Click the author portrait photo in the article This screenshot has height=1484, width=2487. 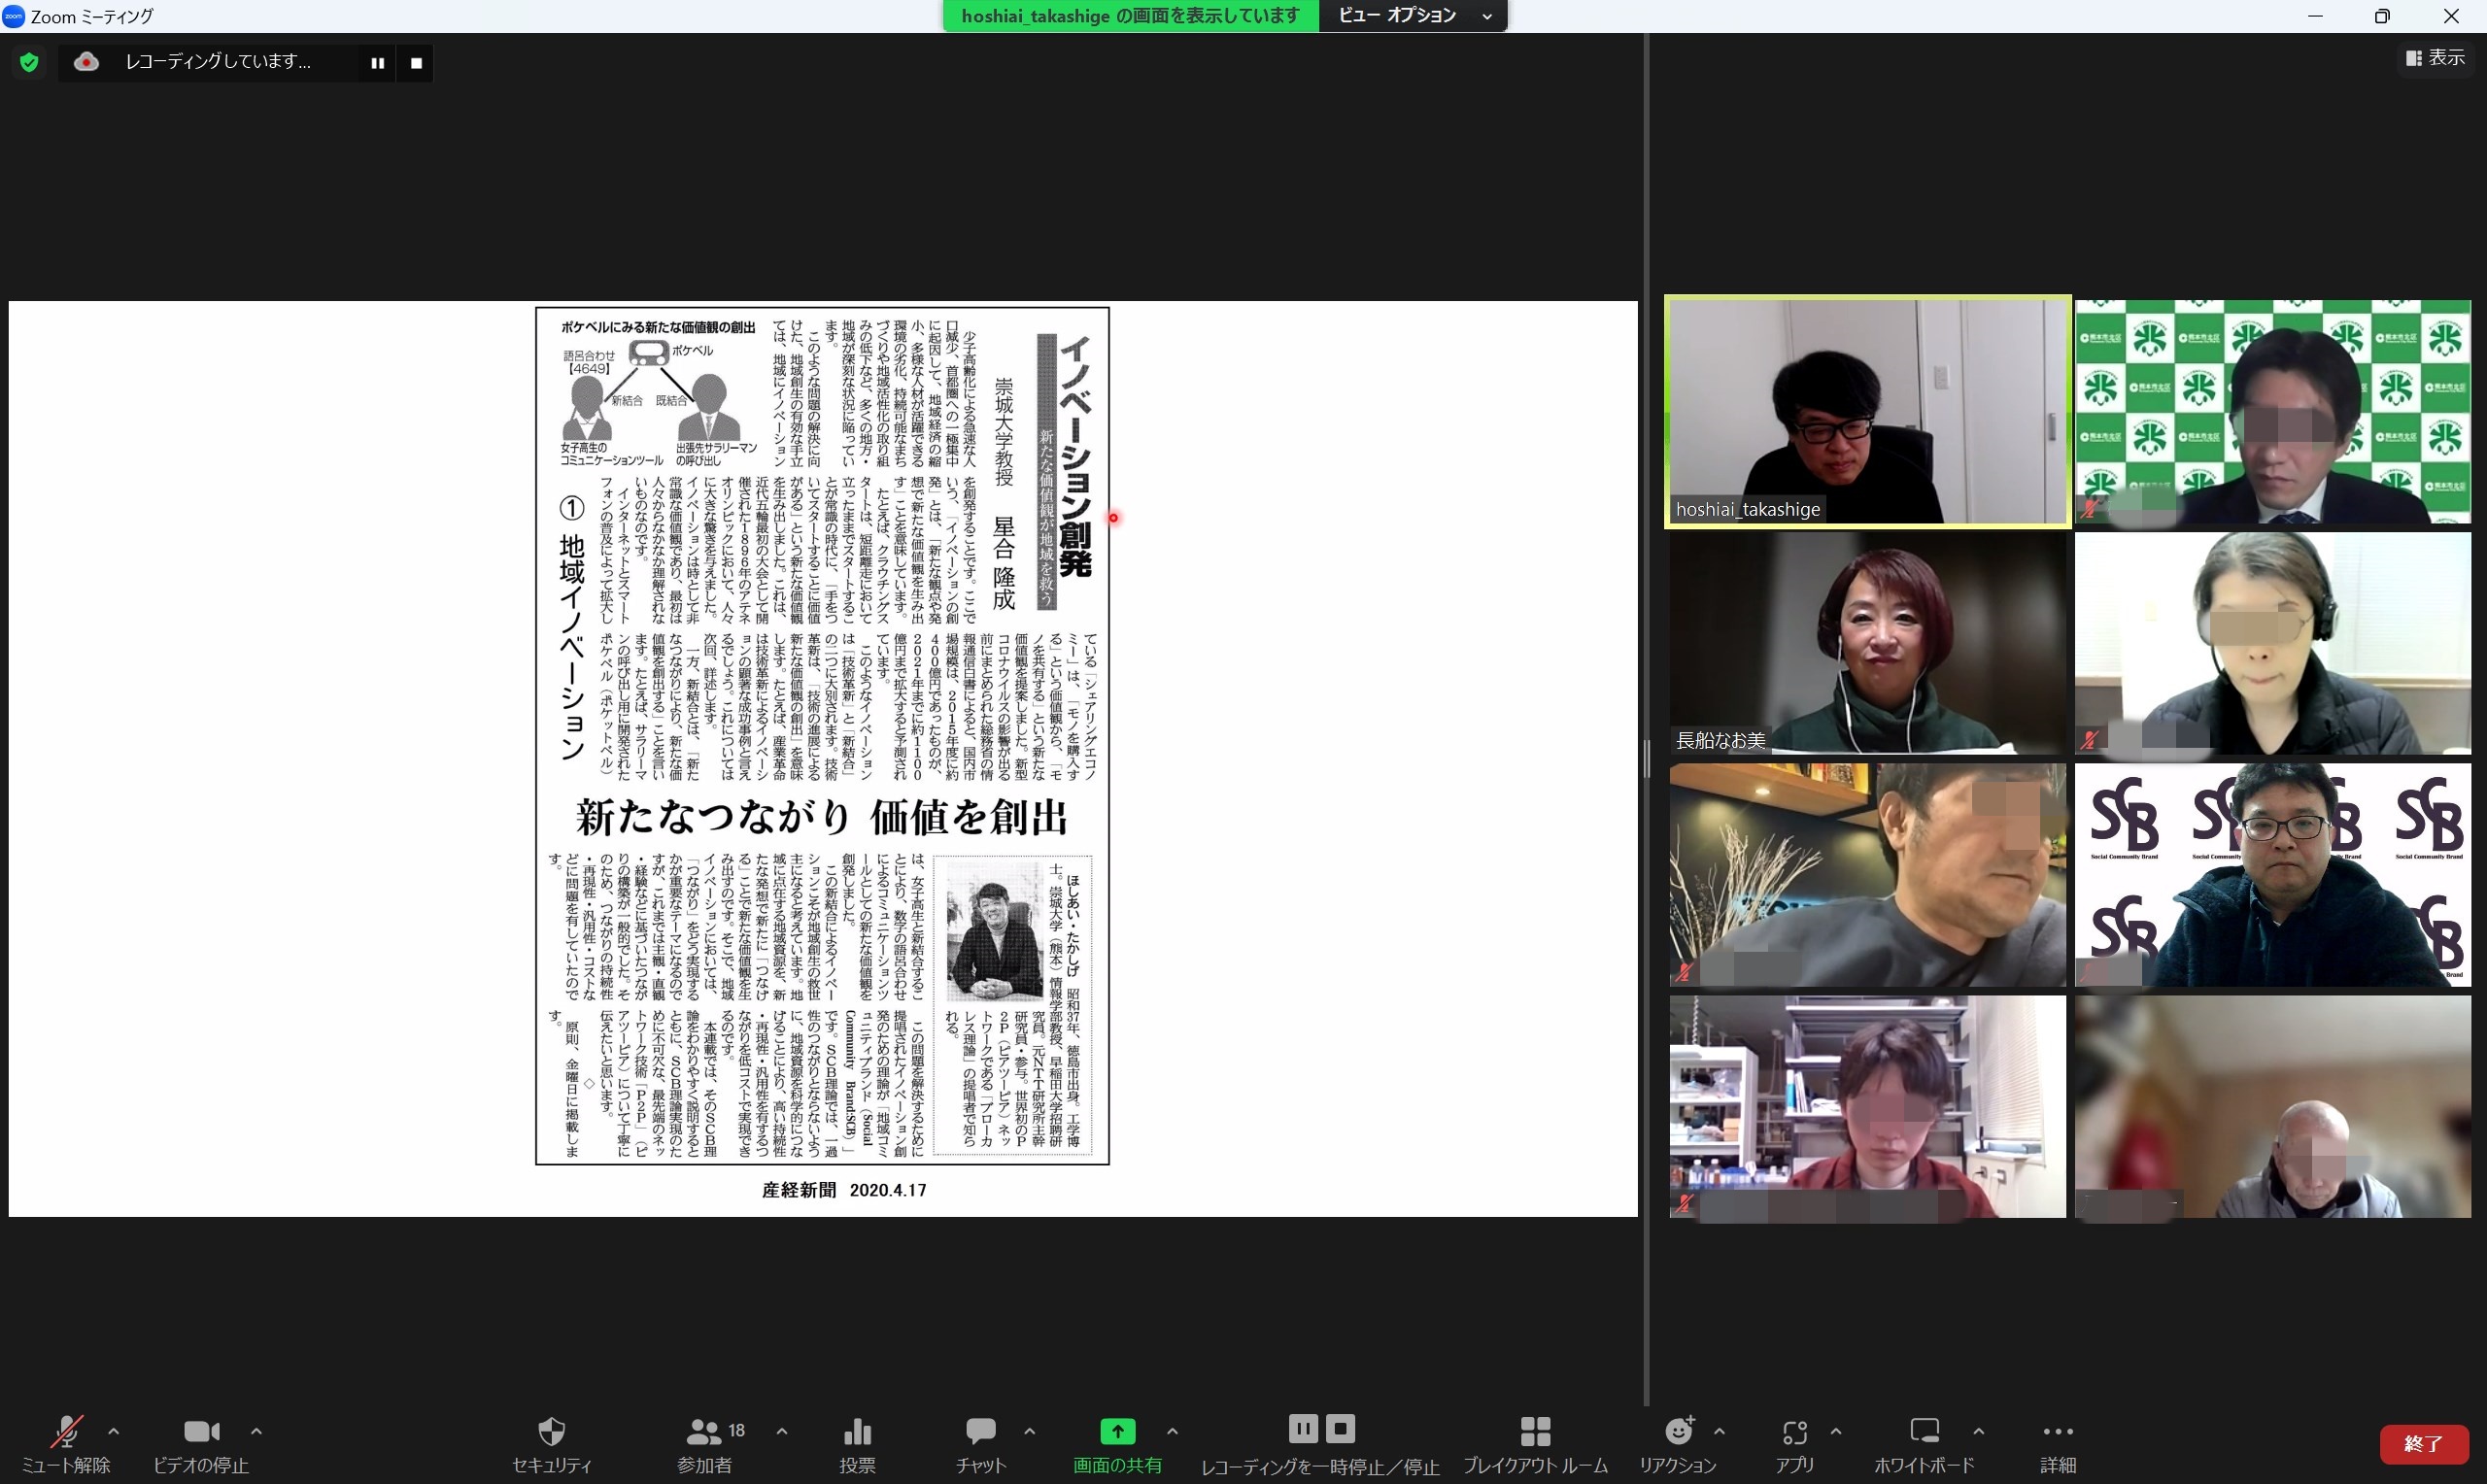pyautogui.click(x=995, y=930)
